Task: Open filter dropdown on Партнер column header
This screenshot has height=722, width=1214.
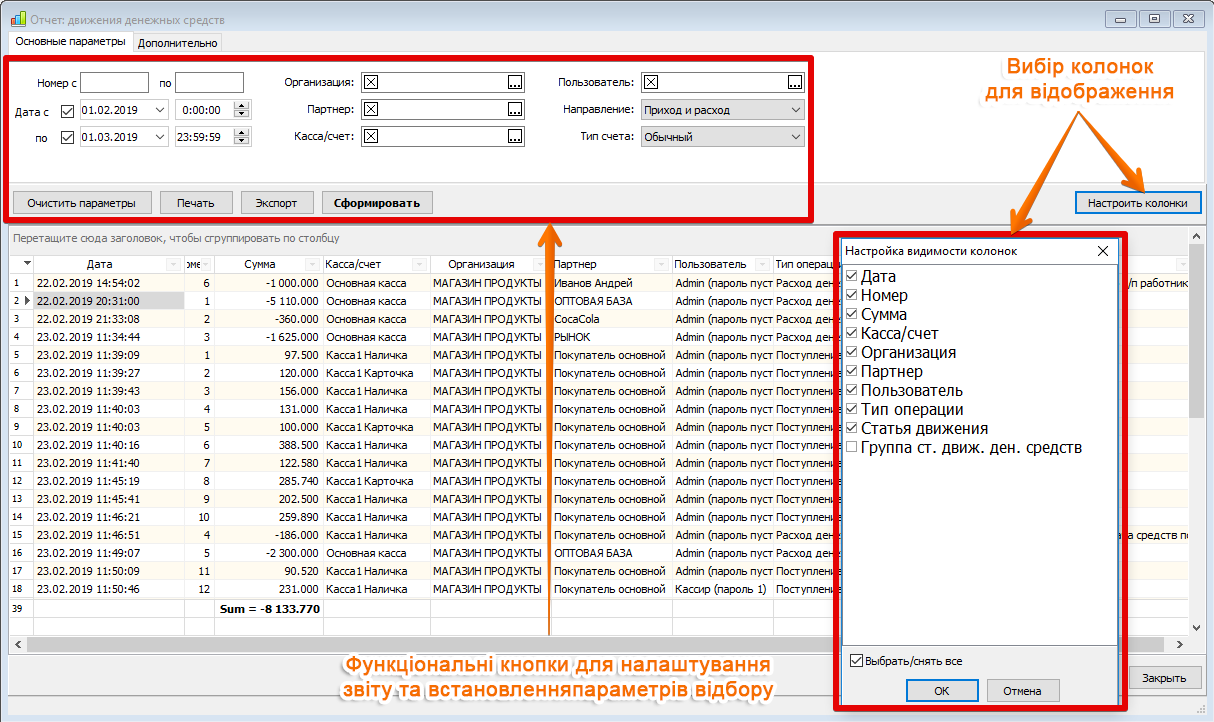Action: point(661,264)
